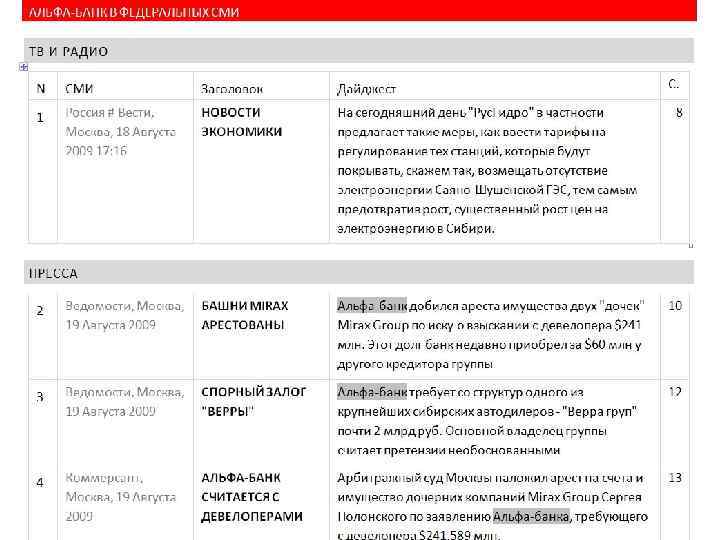Click highlighted 'Альфа-банка' in row 4 digest
The width and height of the screenshot is (720, 540).
[531, 517]
